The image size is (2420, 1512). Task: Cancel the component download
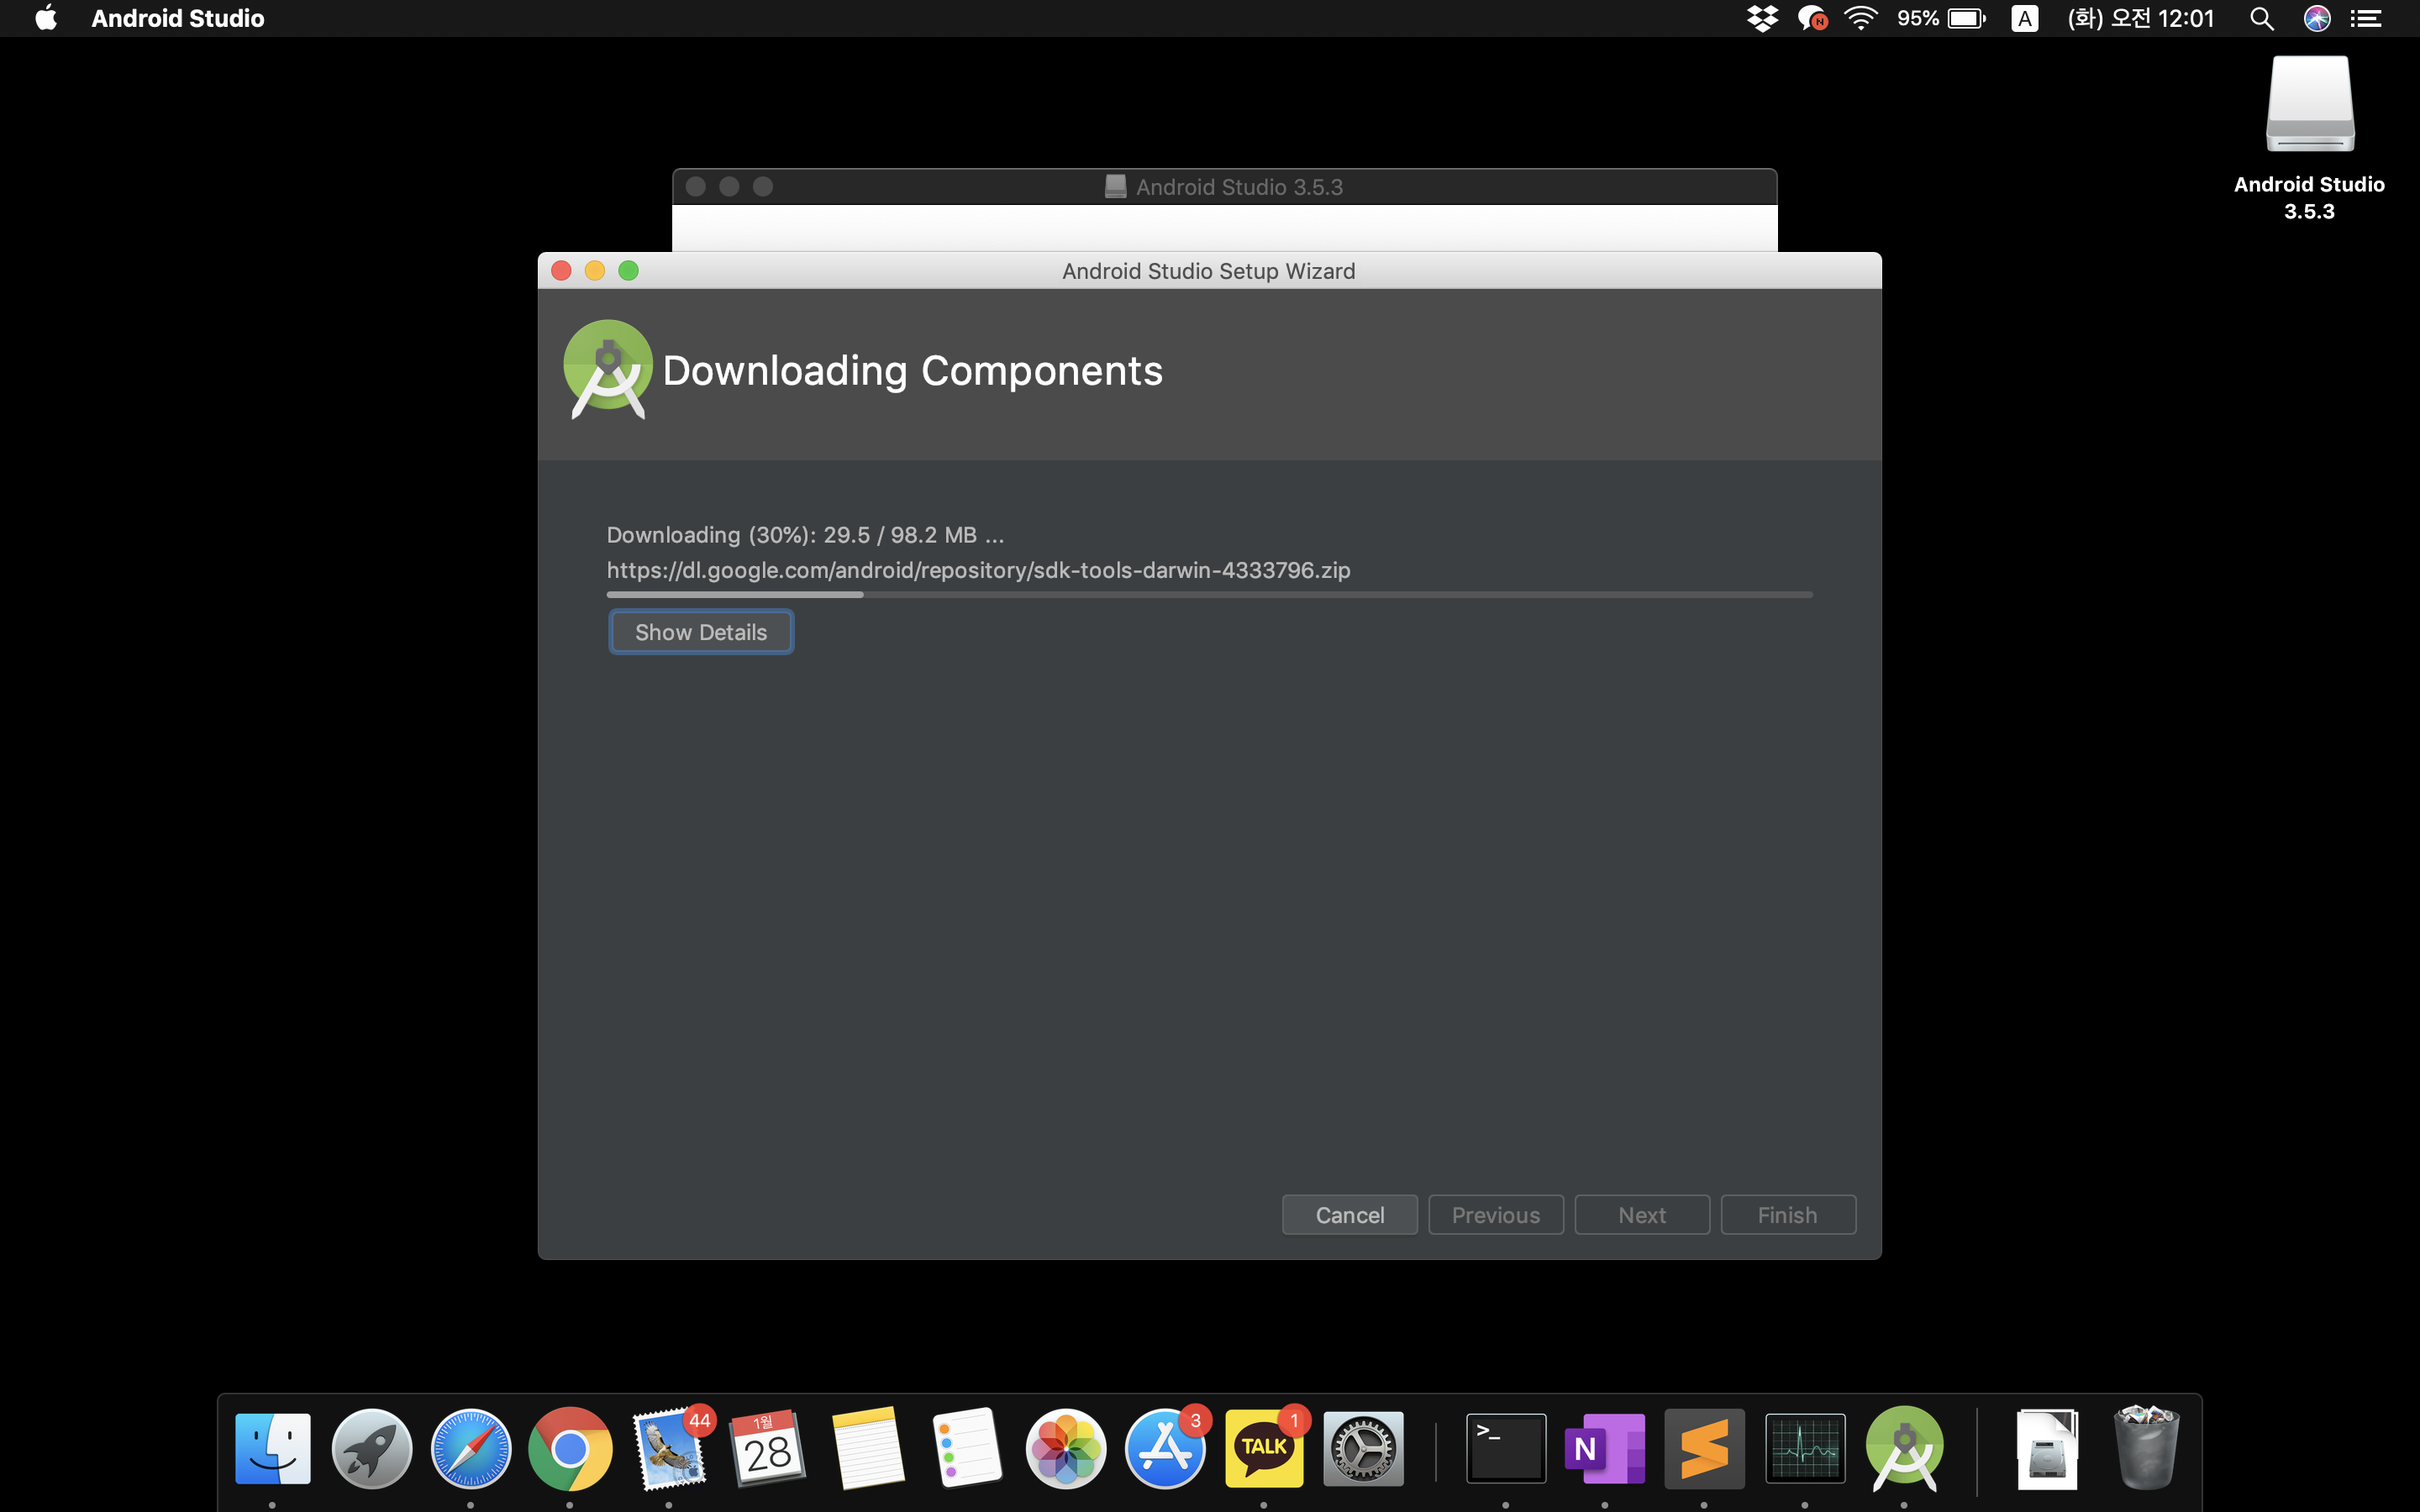1349,1215
